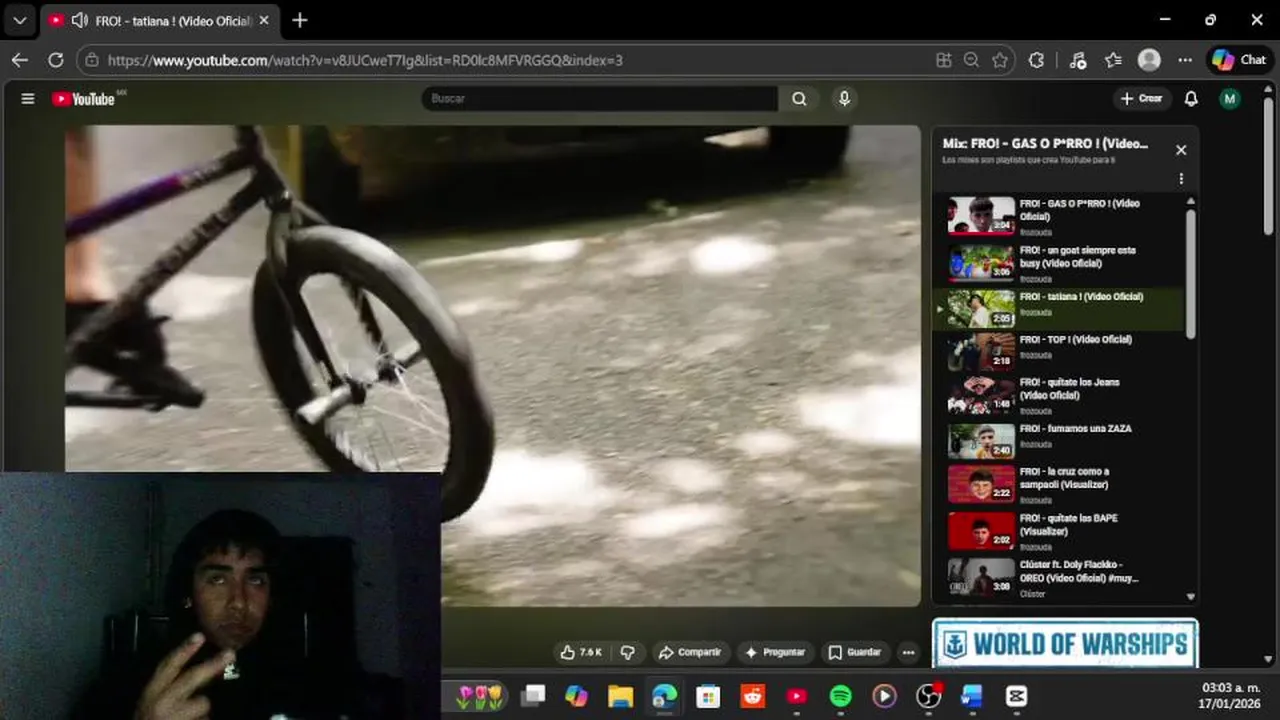This screenshot has height=720, width=1280.
Task: Open Task View in taskbar
Action: (533, 696)
